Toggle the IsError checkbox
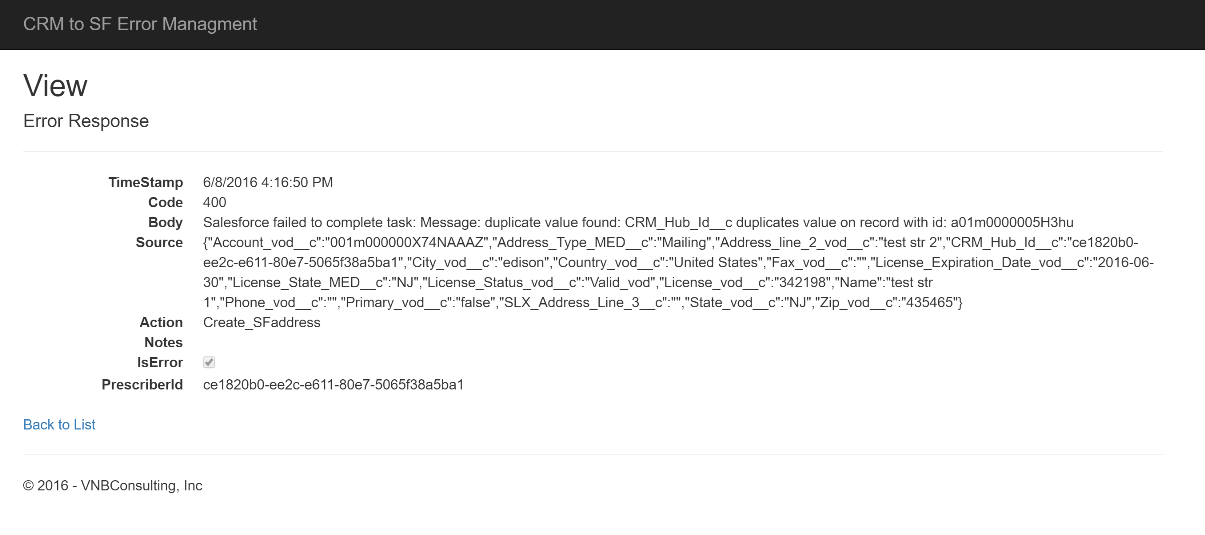 (x=209, y=362)
